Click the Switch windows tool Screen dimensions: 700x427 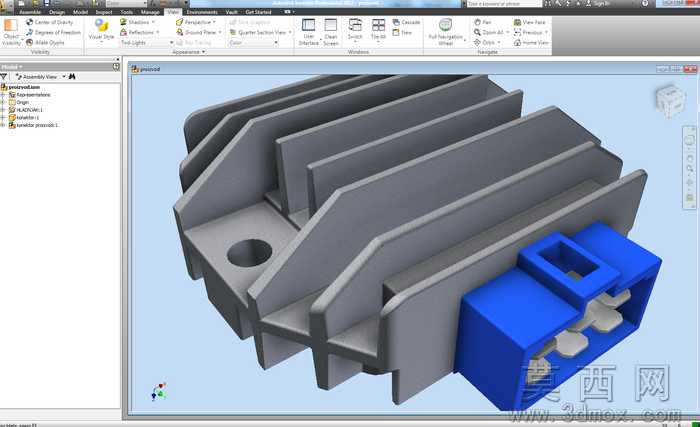click(x=355, y=30)
